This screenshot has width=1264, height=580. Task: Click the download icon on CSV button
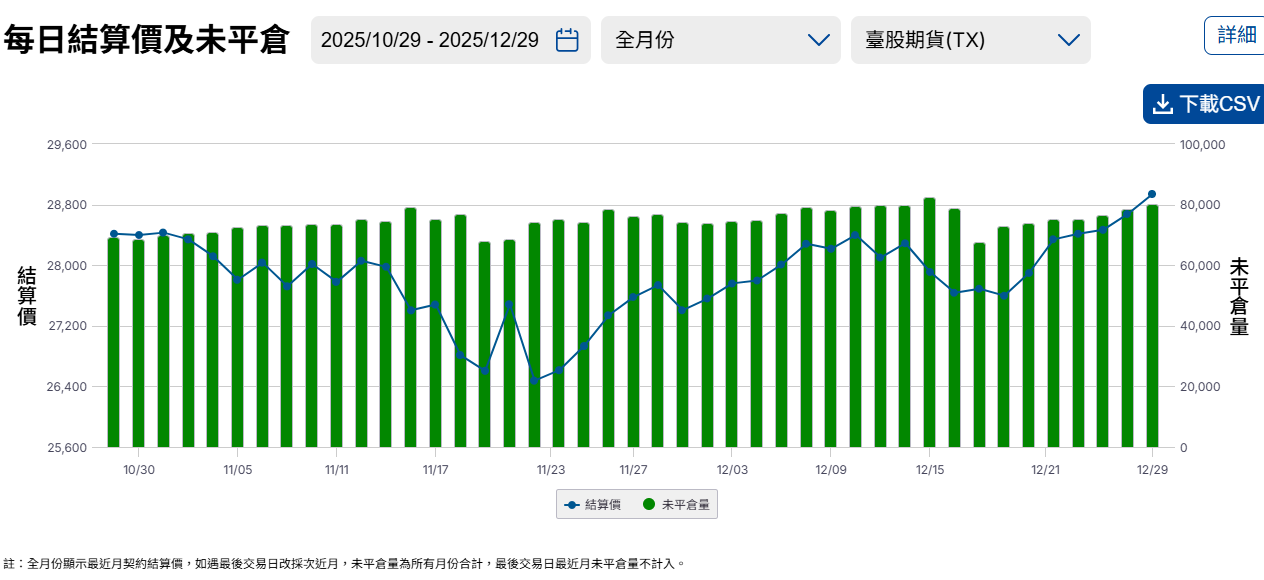pos(1162,105)
